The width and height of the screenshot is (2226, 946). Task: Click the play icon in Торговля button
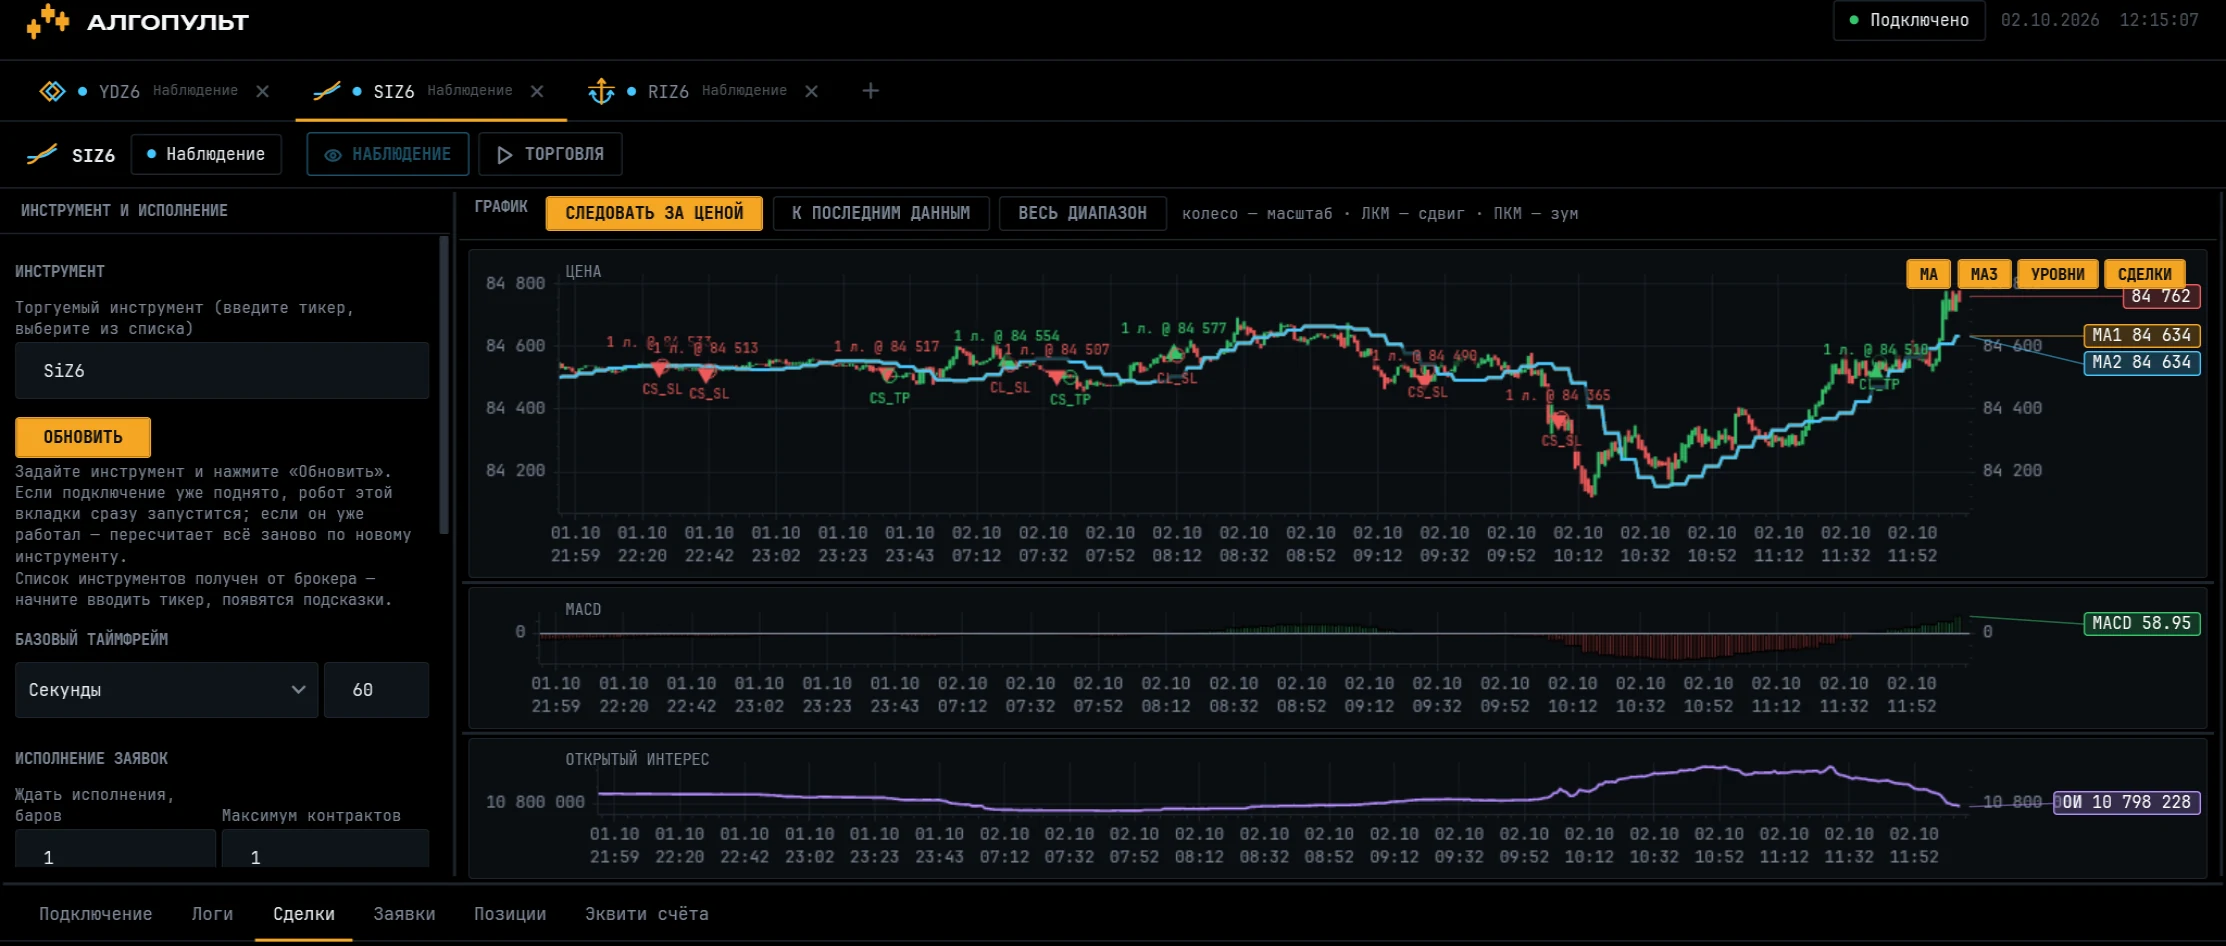click(505, 155)
